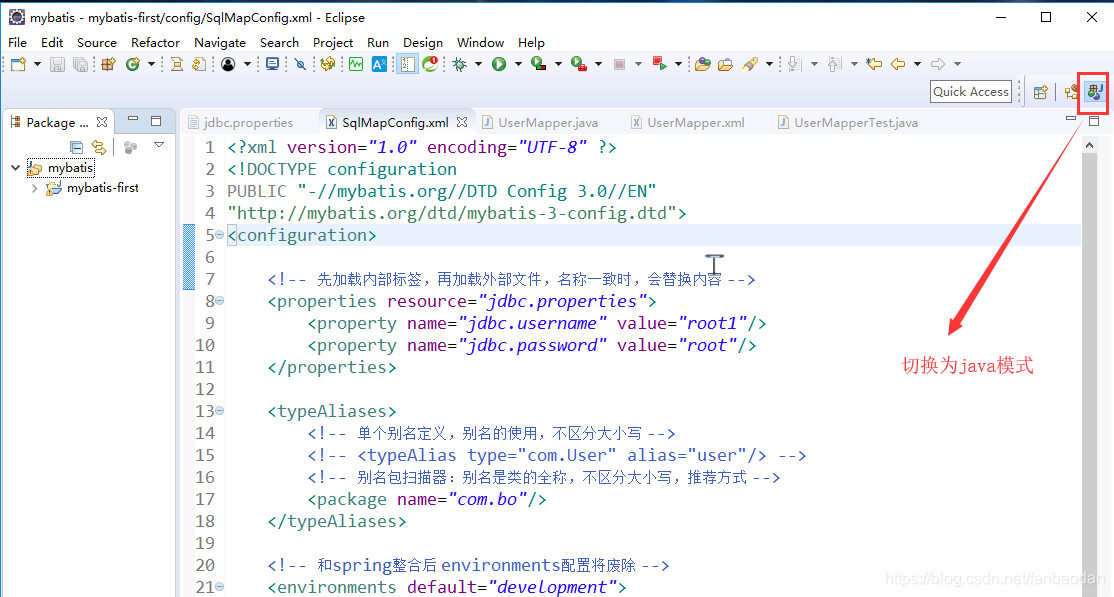Image resolution: width=1114 pixels, height=597 pixels.
Task: Click the Save icon
Action: (x=56, y=64)
